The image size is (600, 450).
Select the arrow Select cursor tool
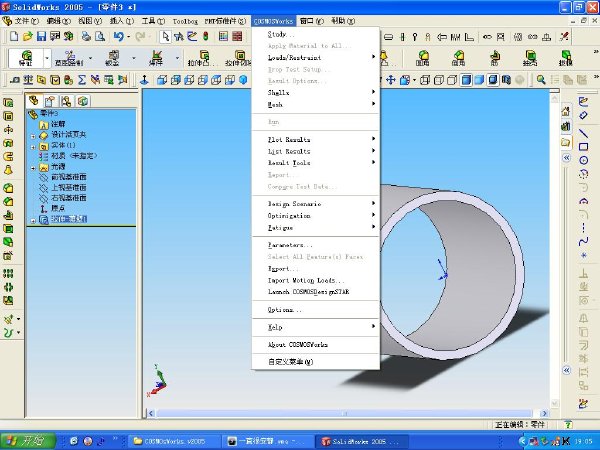point(165,36)
